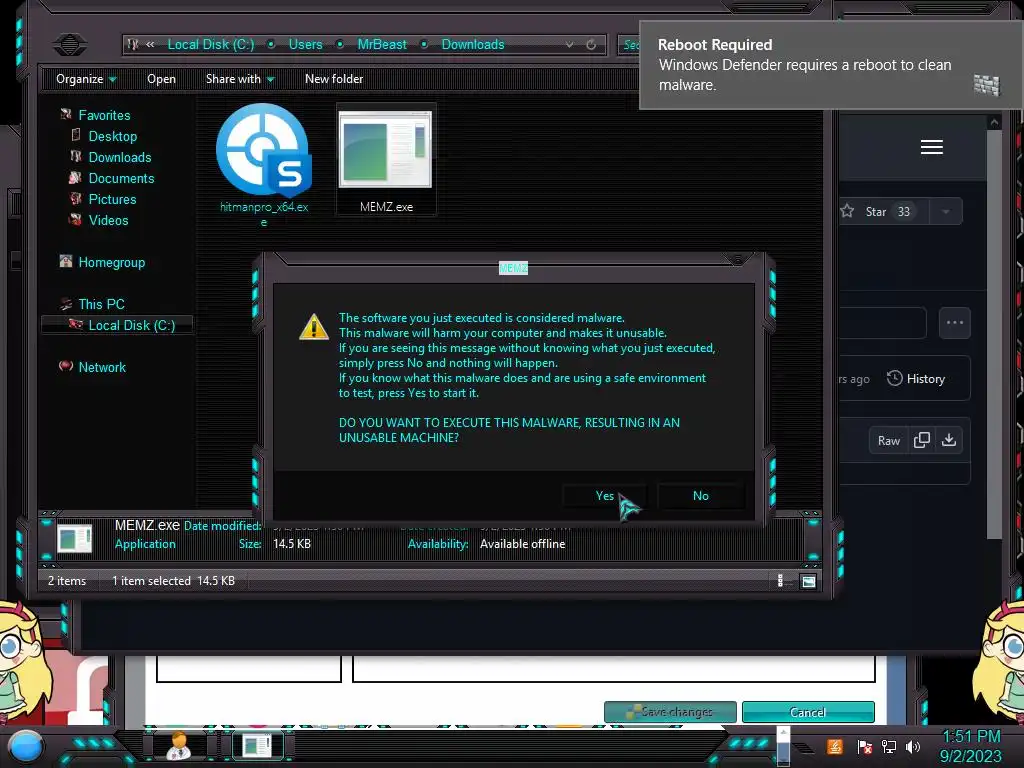1024x768 pixels.
Task: Open hamburger menu in browser window
Action: coord(932,147)
